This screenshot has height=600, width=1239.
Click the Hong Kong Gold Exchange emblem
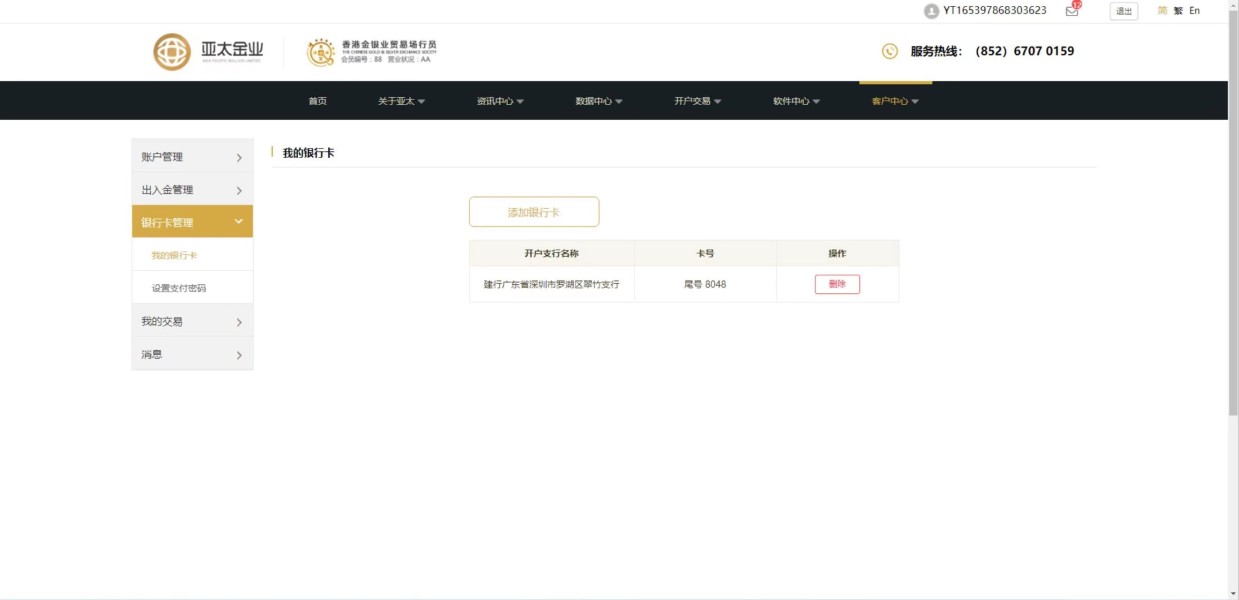(x=320, y=52)
